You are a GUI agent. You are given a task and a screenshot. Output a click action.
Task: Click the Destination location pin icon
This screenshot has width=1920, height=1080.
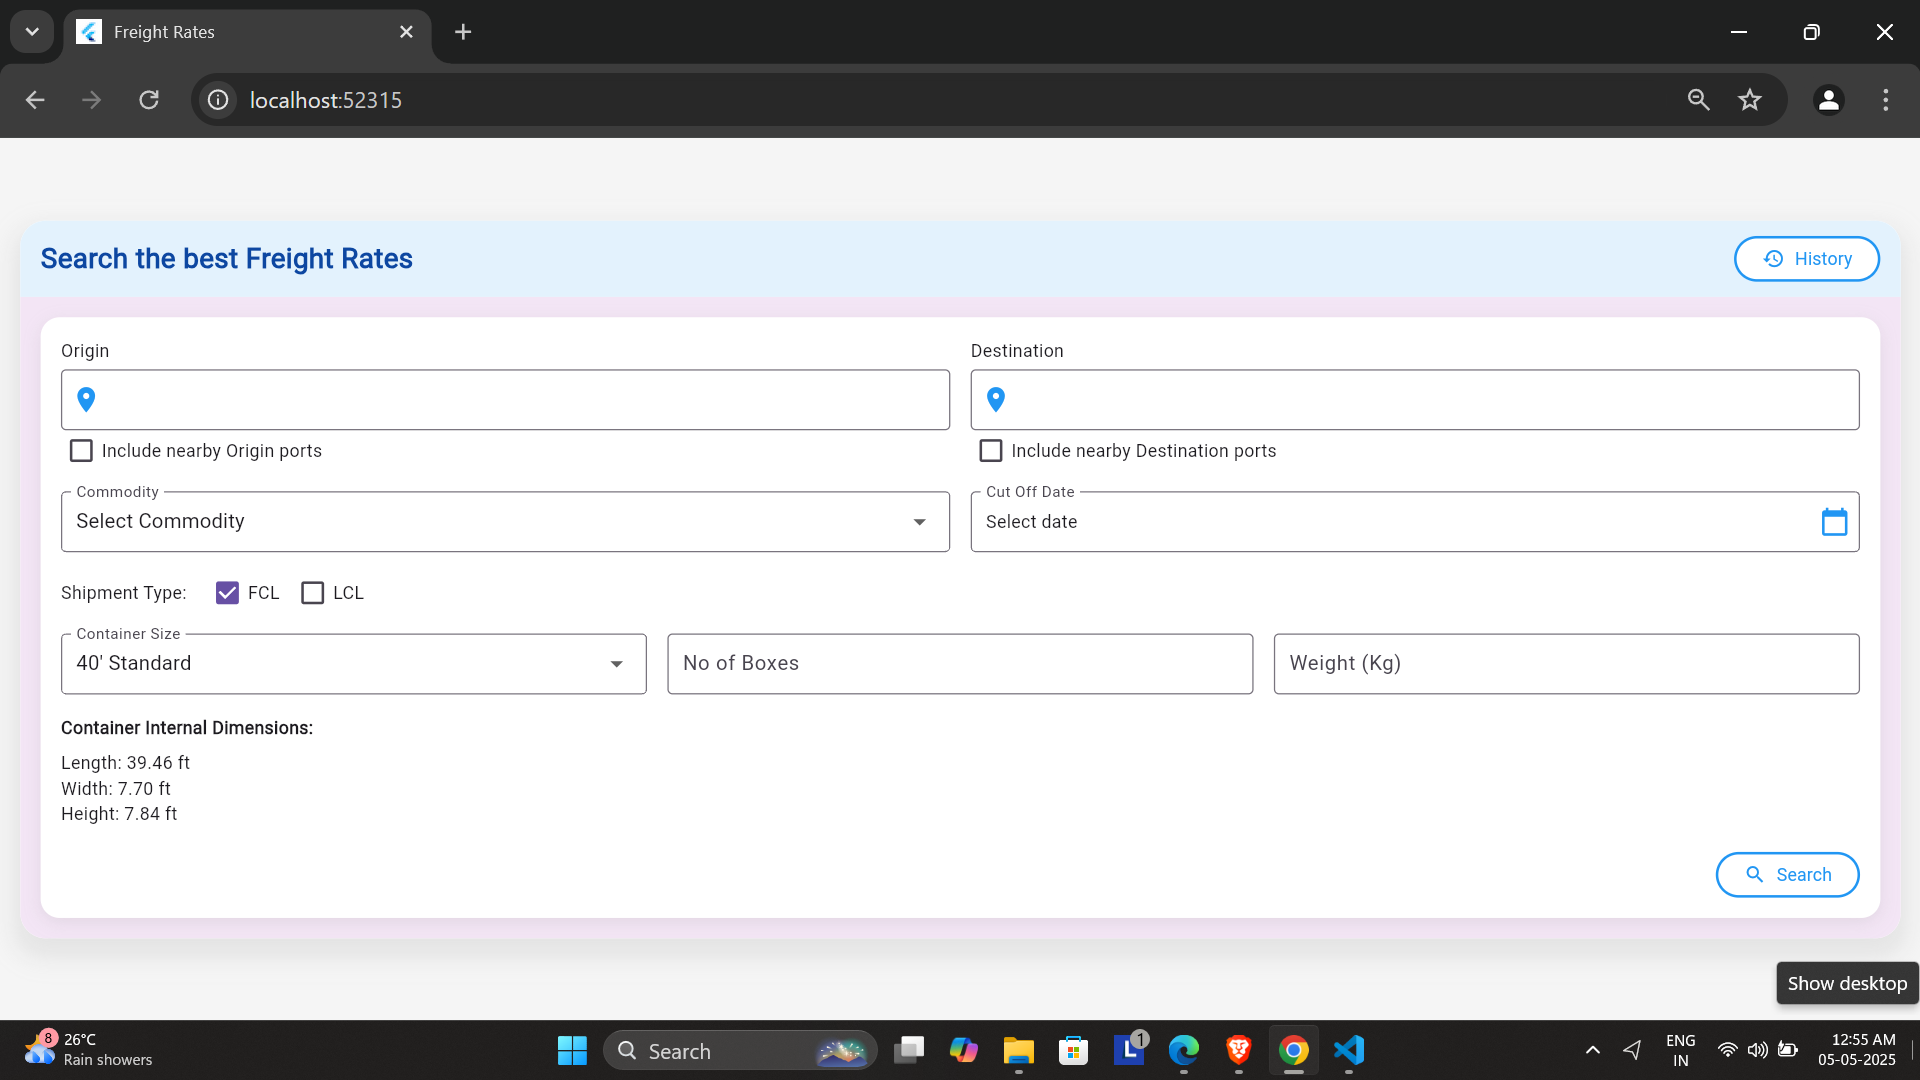click(x=995, y=400)
